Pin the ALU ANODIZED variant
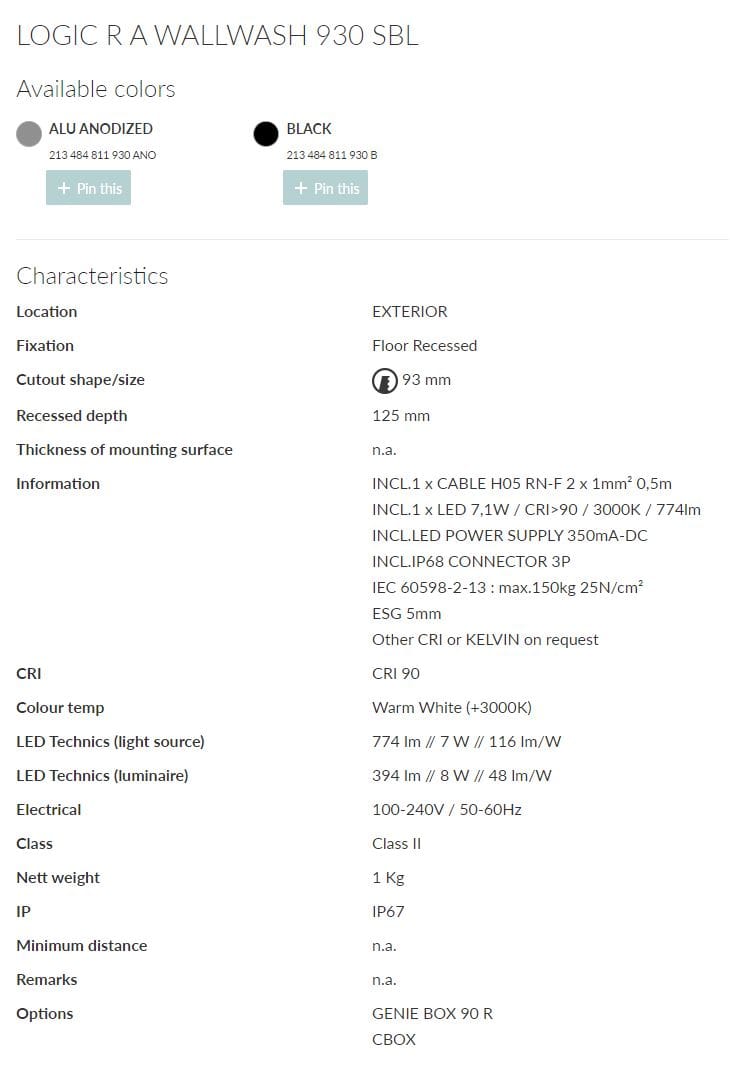The width and height of the screenshot is (730, 1075). point(88,188)
